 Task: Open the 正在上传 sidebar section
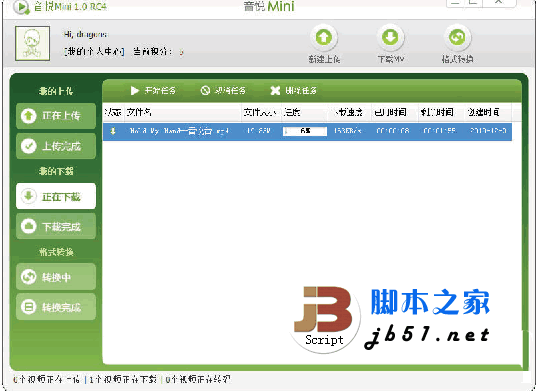(x=56, y=116)
